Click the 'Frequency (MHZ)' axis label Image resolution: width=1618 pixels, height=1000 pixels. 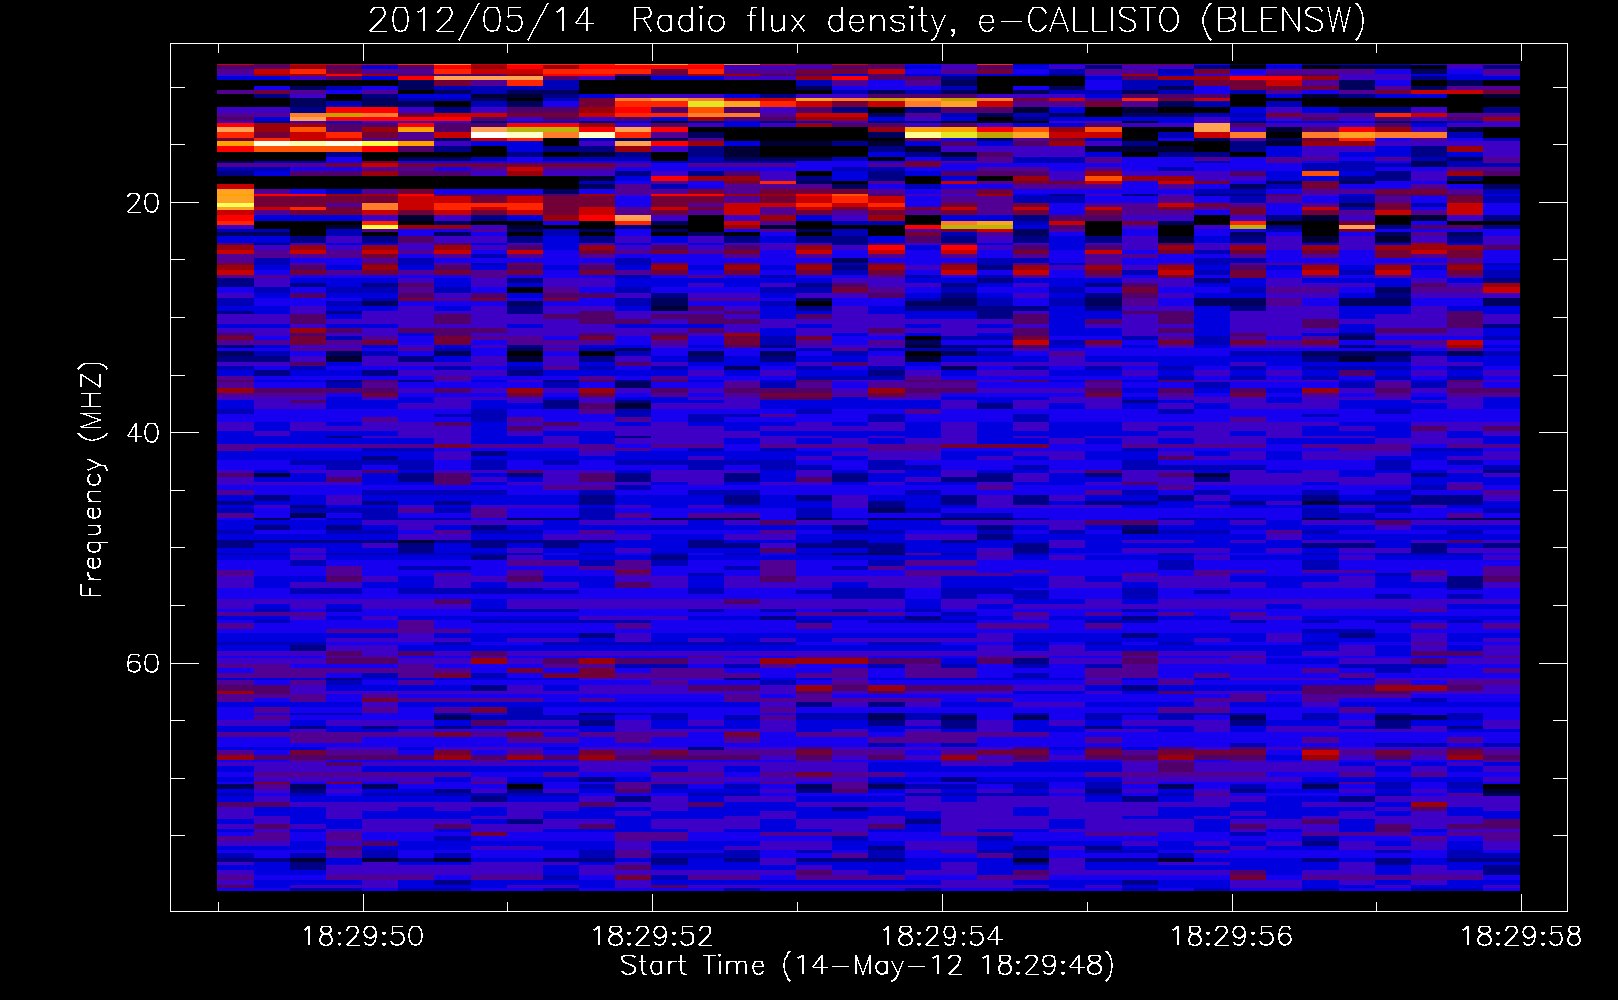[91, 480]
